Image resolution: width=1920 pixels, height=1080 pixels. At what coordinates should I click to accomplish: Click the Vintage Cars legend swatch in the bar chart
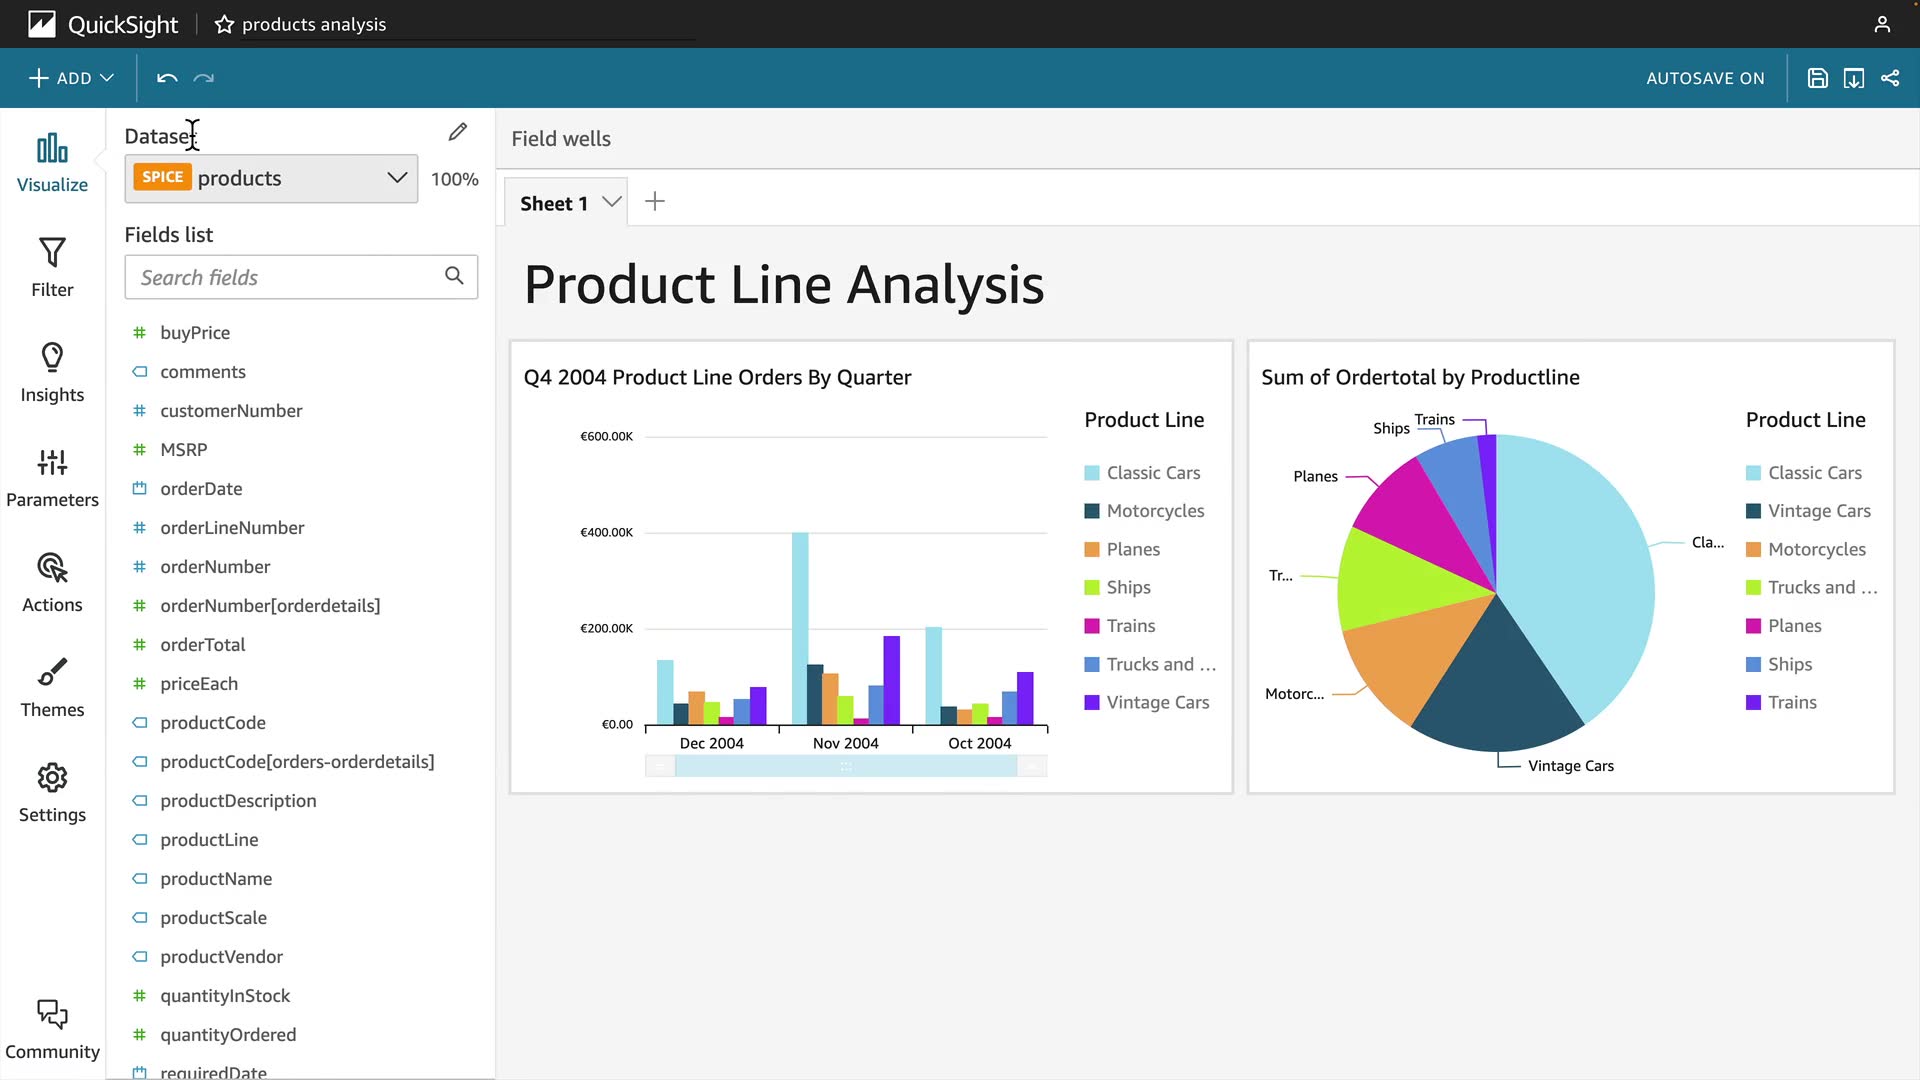[1092, 703]
